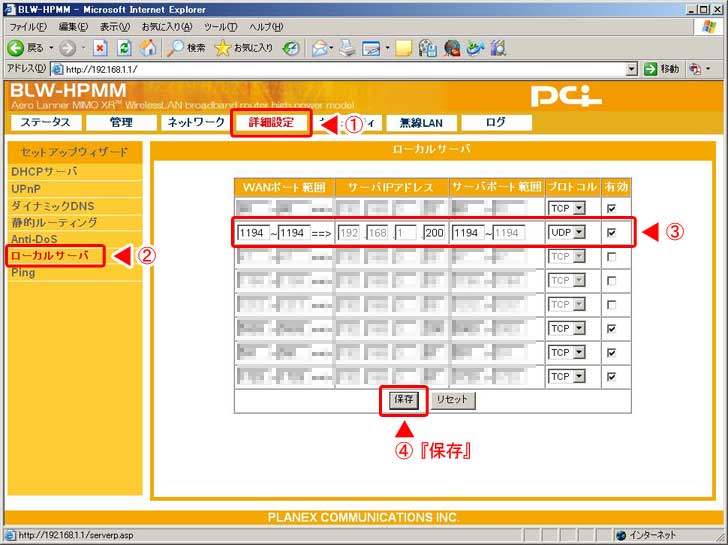The height and width of the screenshot is (545, 728).
Task: Open the 編集(E) menu
Action: coord(73,27)
